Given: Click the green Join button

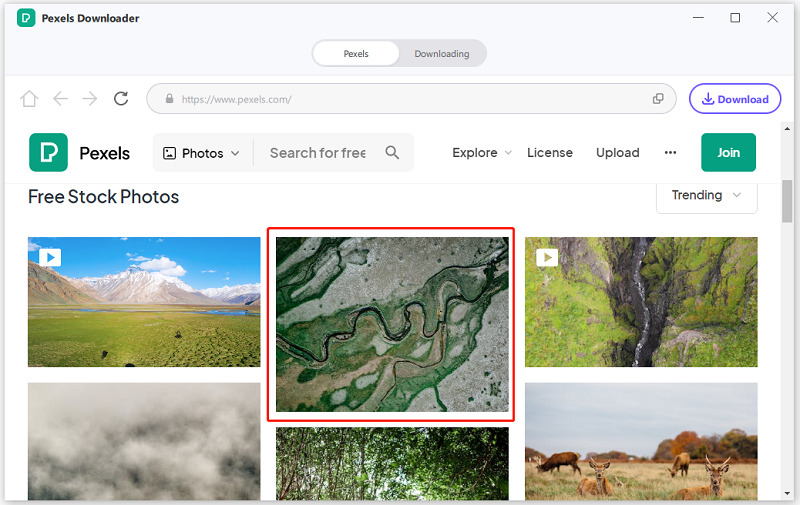Looking at the screenshot, I should tap(728, 153).
